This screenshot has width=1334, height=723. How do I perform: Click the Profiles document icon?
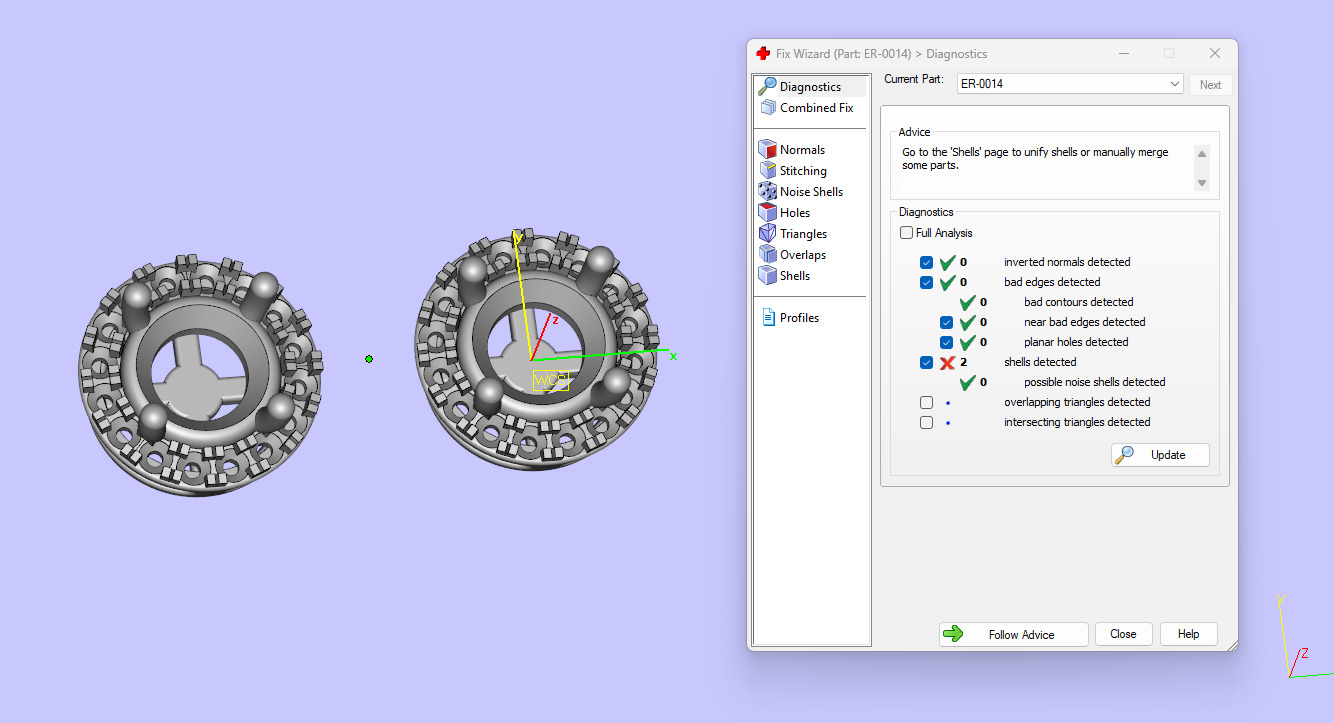coord(768,317)
